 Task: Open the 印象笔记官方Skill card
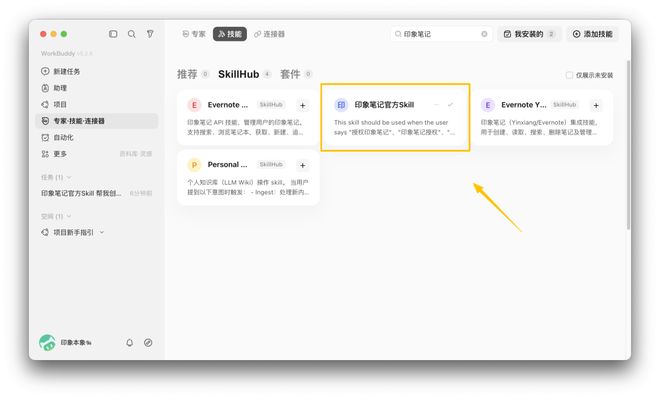[395, 117]
